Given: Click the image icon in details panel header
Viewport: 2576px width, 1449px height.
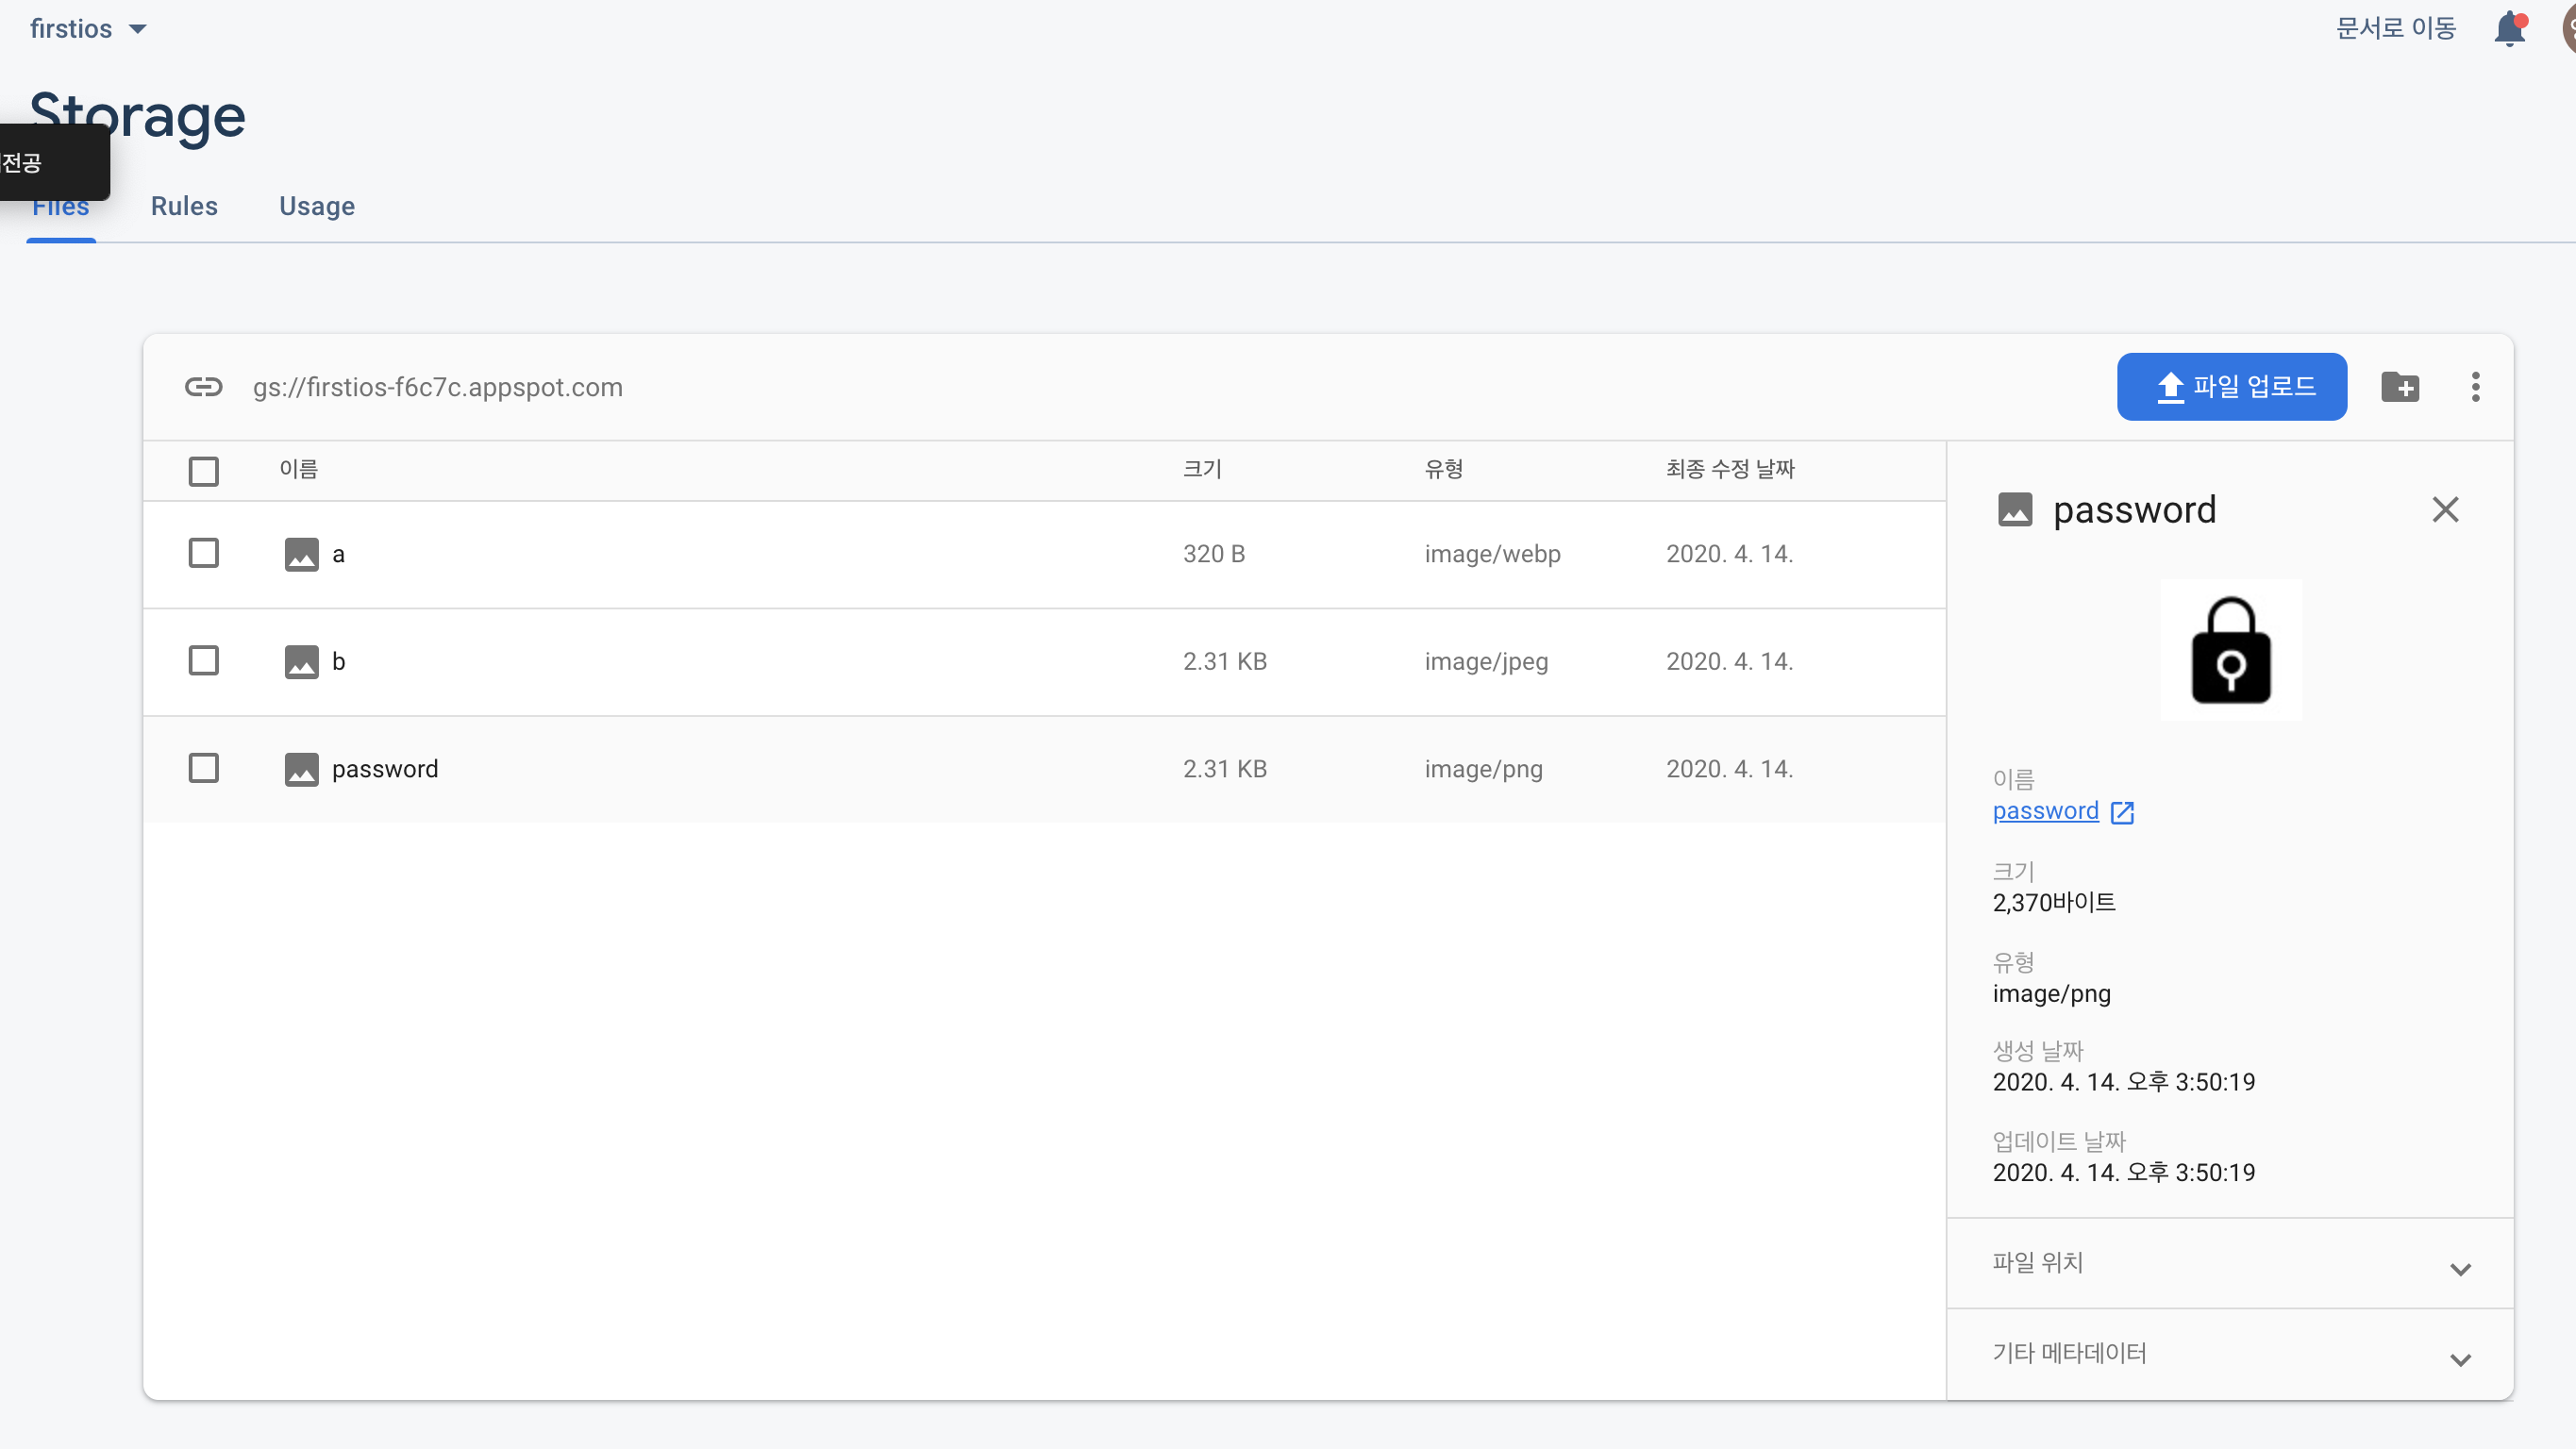Looking at the screenshot, I should (x=2015, y=510).
